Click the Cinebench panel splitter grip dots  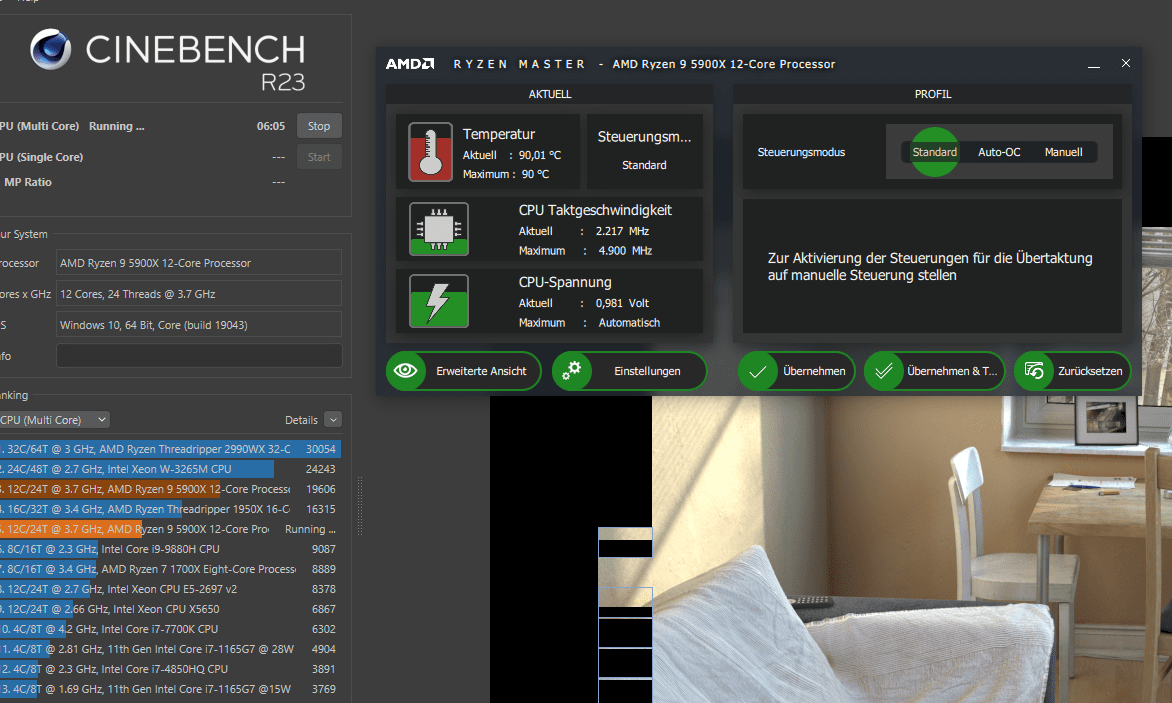[x=360, y=506]
